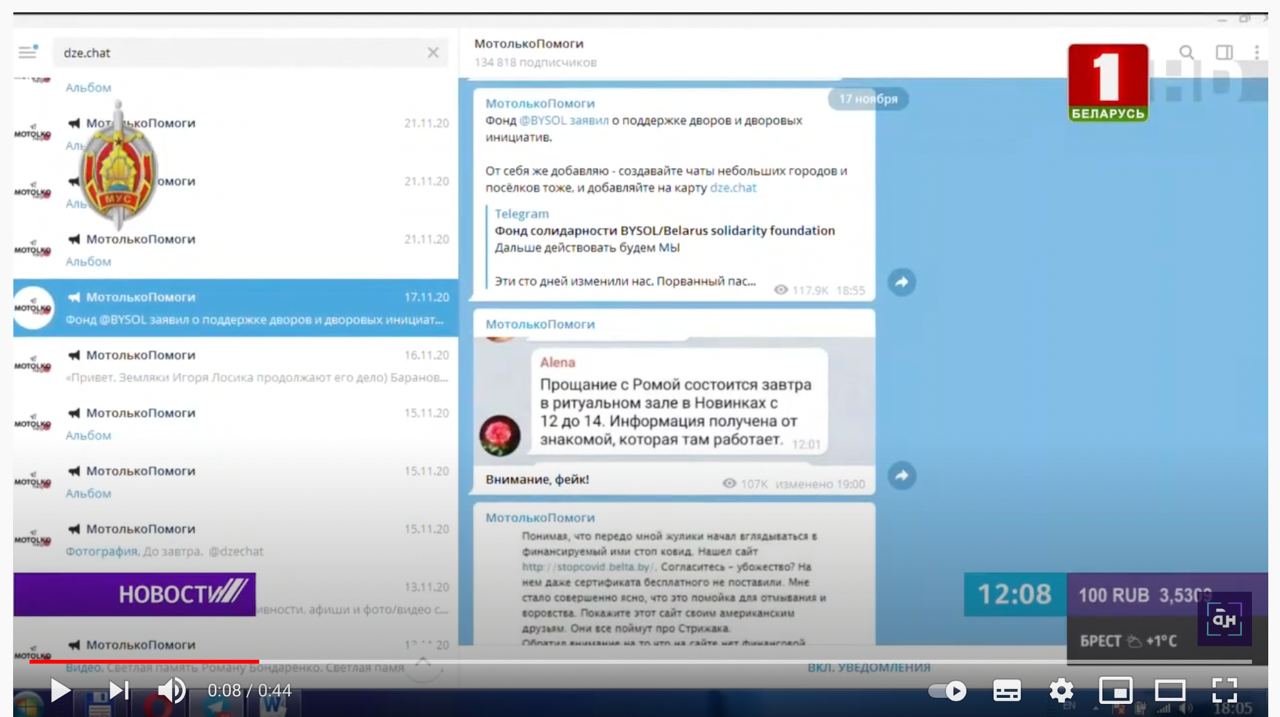This screenshot has height=717, width=1280.
Task: Click ВКЛ. УВЕДОМЛЕНИЯ to enable notifications
Action: (x=869, y=667)
